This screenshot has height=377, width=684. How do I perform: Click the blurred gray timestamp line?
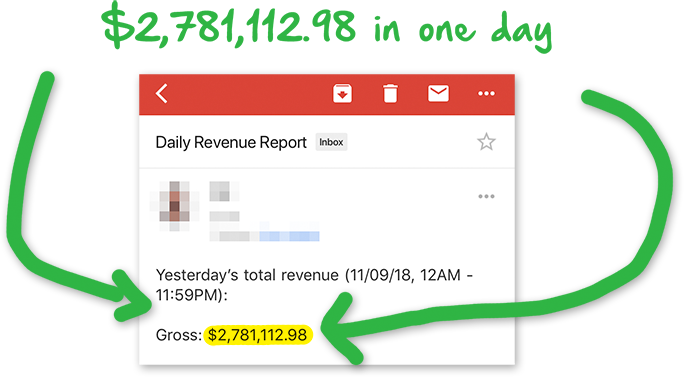(x=224, y=216)
